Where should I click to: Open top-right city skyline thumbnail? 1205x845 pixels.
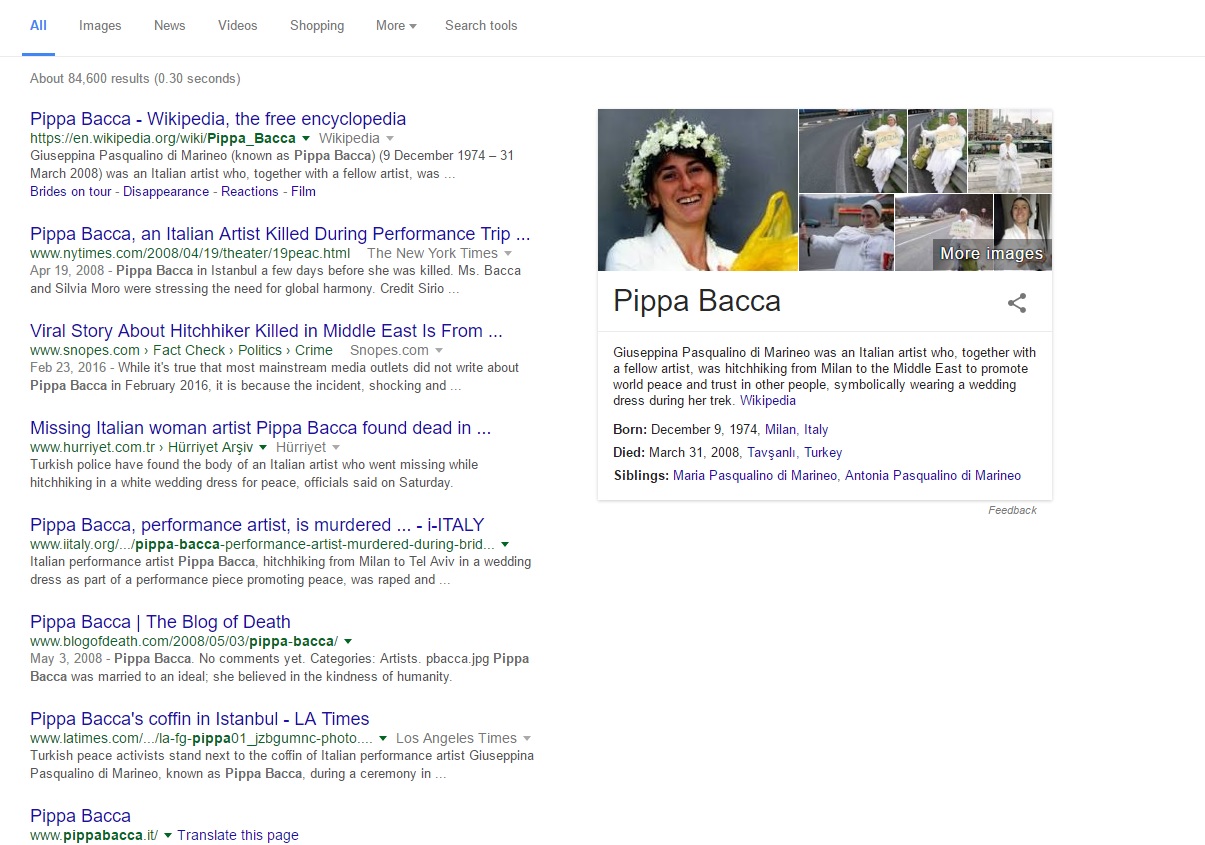pos(1010,151)
